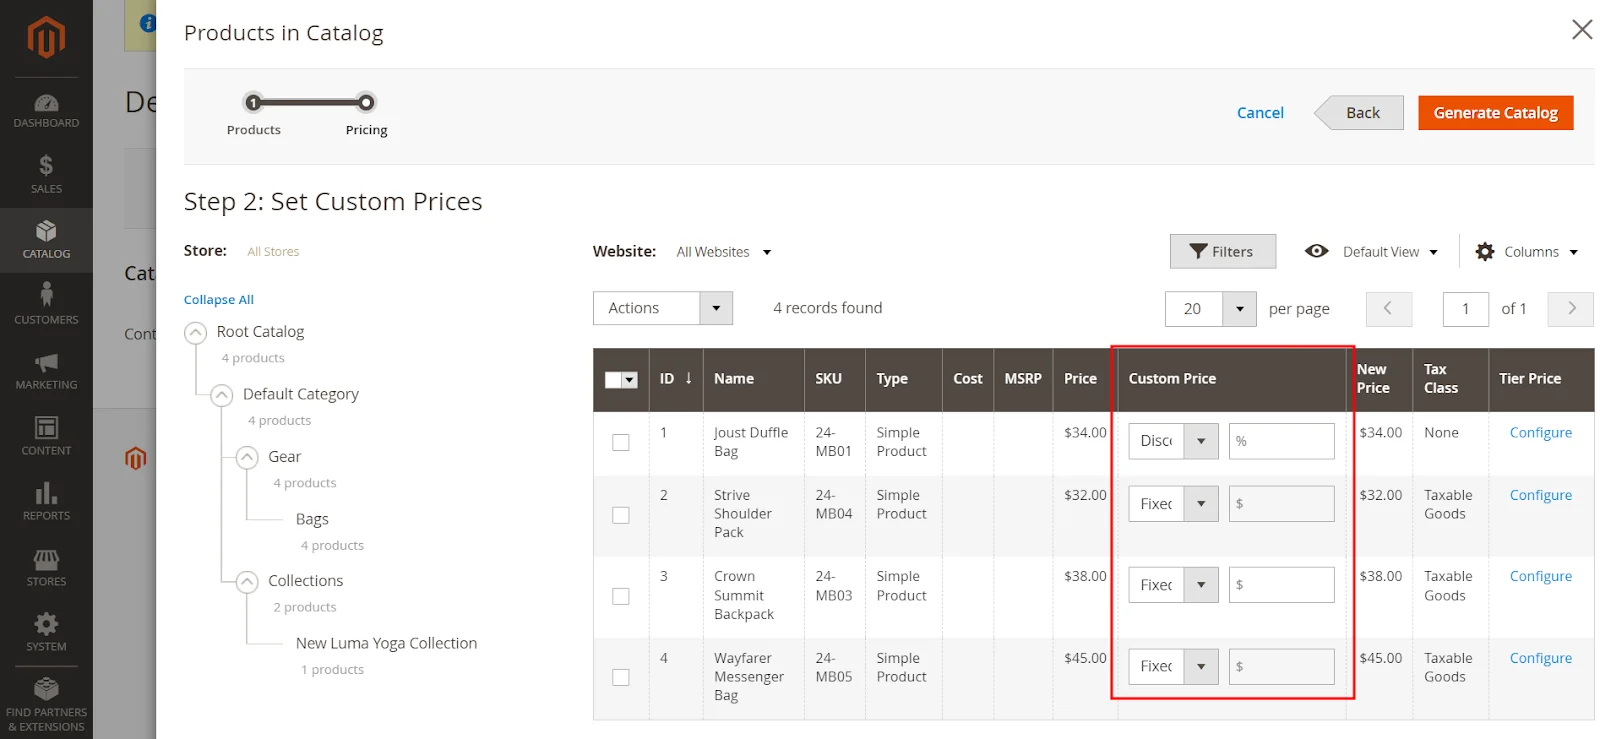The width and height of the screenshot is (1600, 739).
Task: Collapse the Default Category tree node
Action: coord(222,395)
